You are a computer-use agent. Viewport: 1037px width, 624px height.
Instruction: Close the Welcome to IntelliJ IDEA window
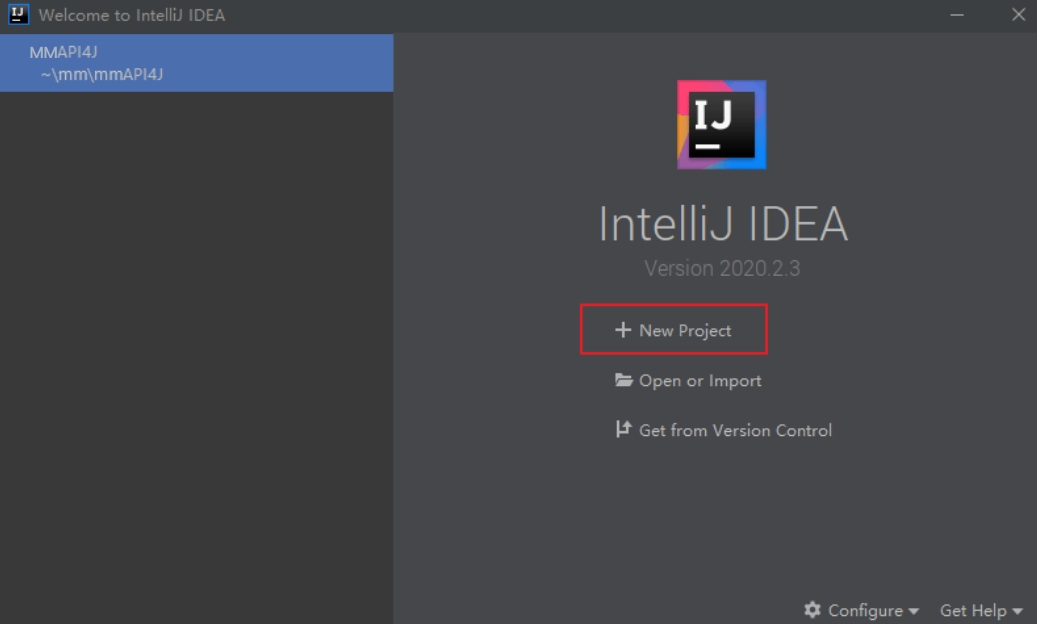point(1018,15)
